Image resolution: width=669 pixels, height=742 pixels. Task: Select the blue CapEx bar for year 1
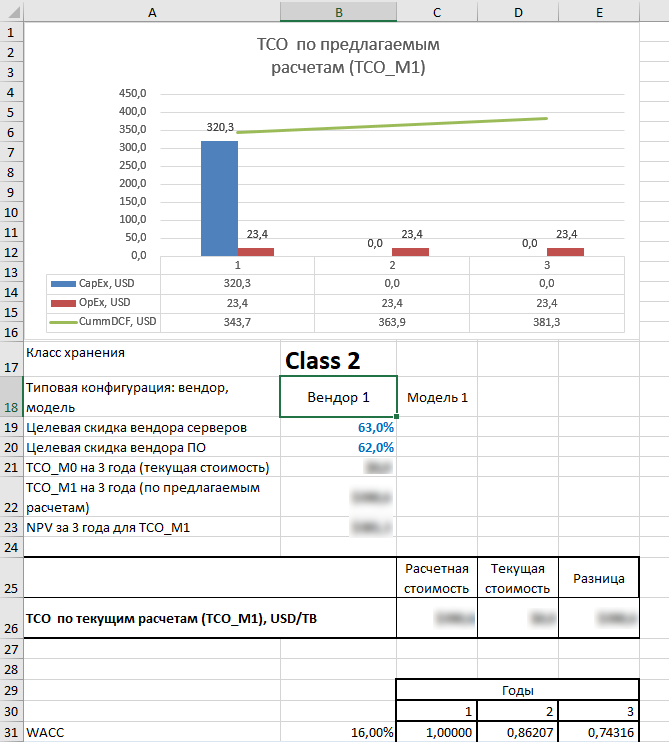pos(220,198)
